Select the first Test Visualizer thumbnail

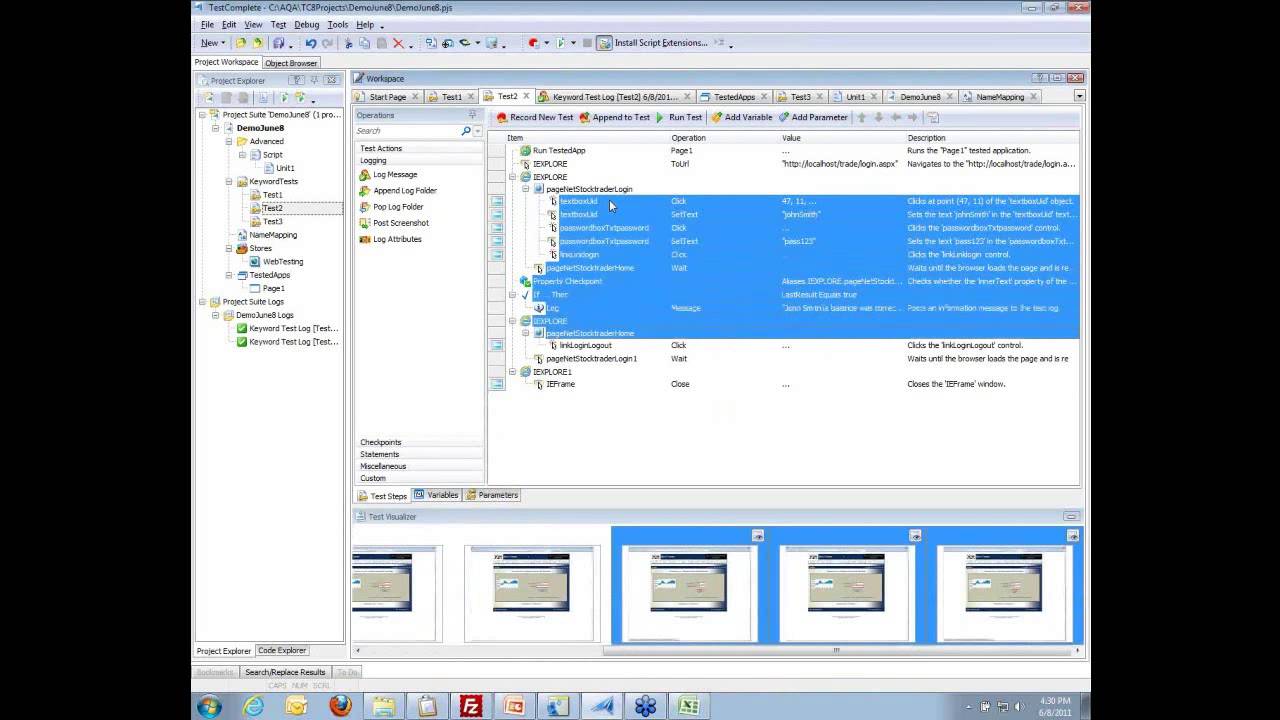(x=396, y=593)
